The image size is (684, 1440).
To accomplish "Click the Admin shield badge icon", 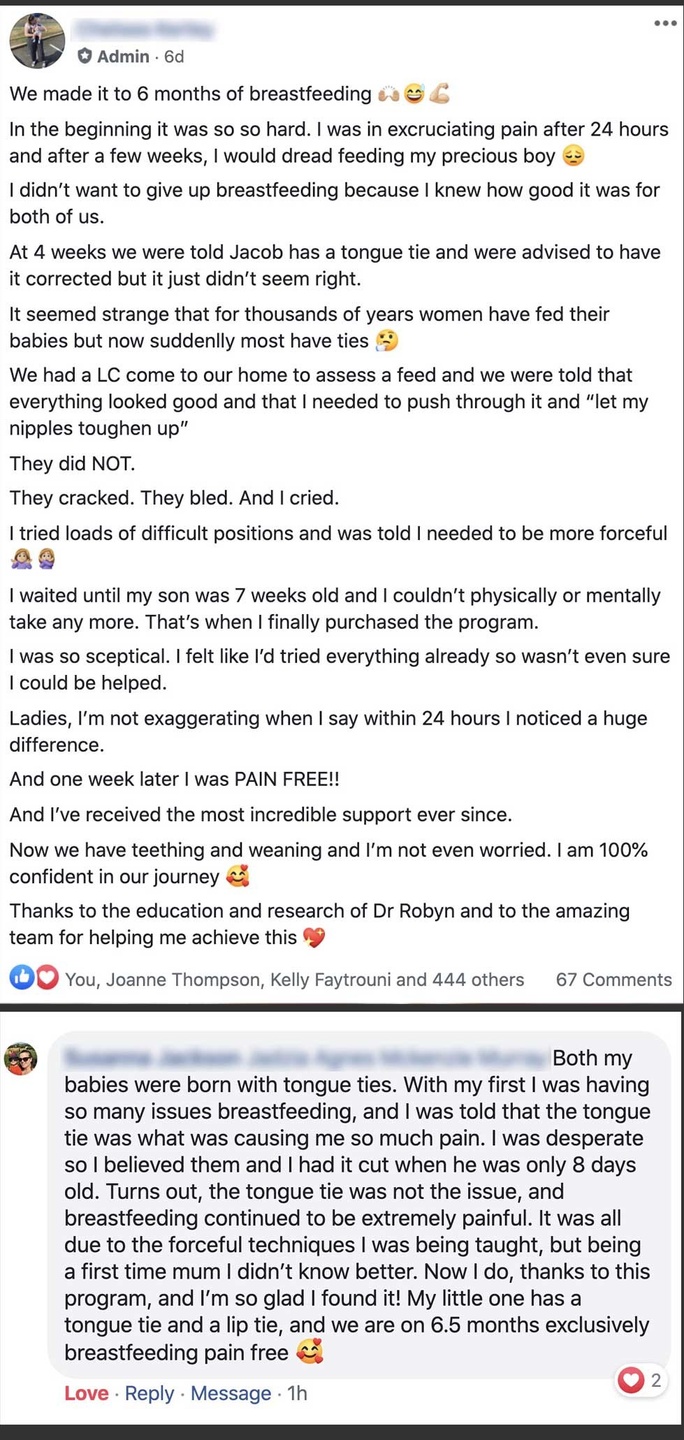I will (x=85, y=57).
